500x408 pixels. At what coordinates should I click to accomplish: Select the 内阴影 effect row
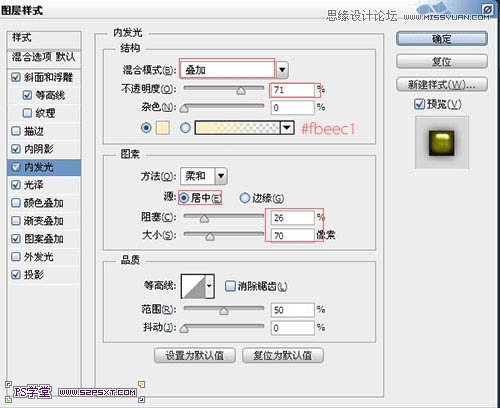click(x=44, y=149)
